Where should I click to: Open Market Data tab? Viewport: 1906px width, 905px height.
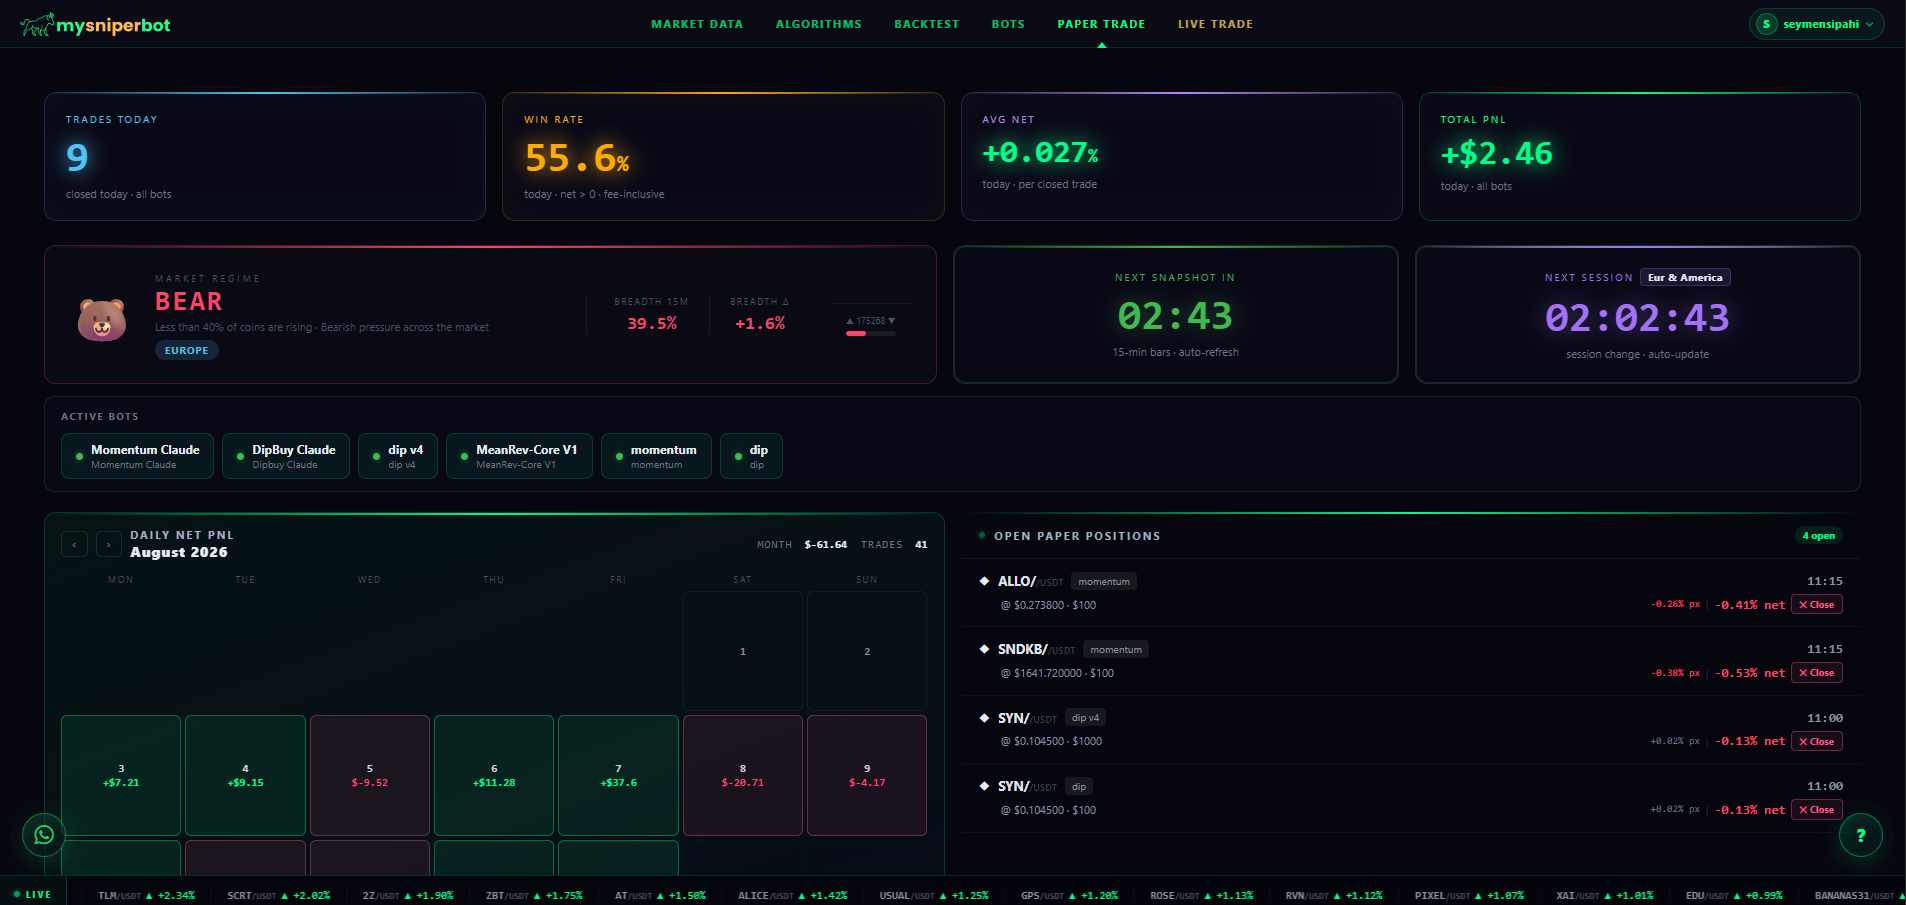coord(697,24)
